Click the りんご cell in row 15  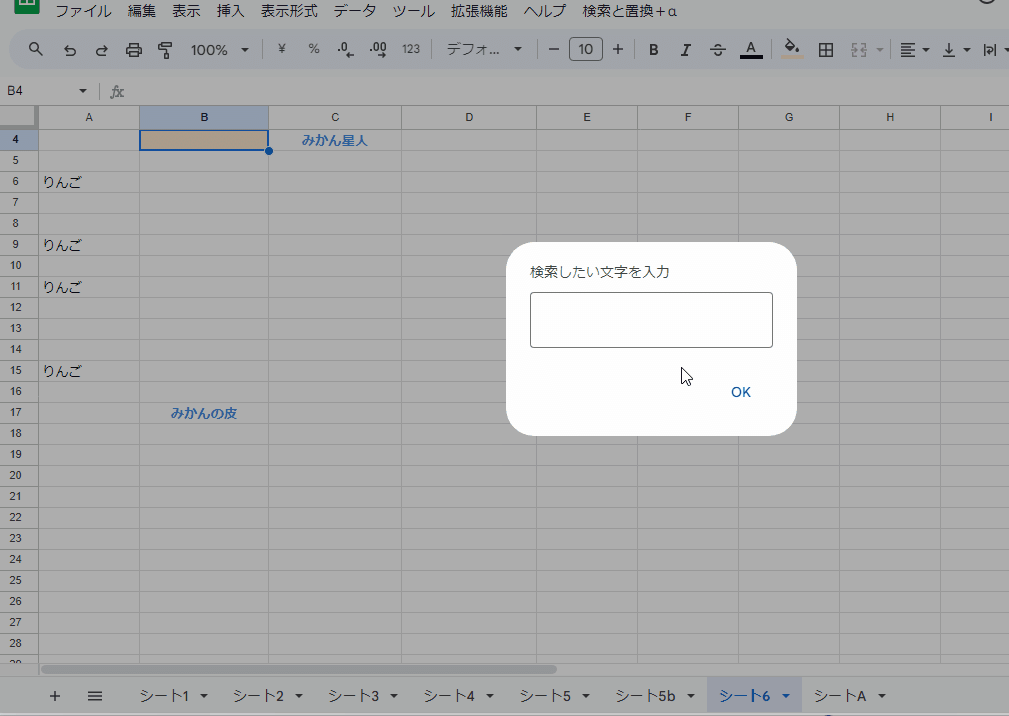click(x=89, y=371)
